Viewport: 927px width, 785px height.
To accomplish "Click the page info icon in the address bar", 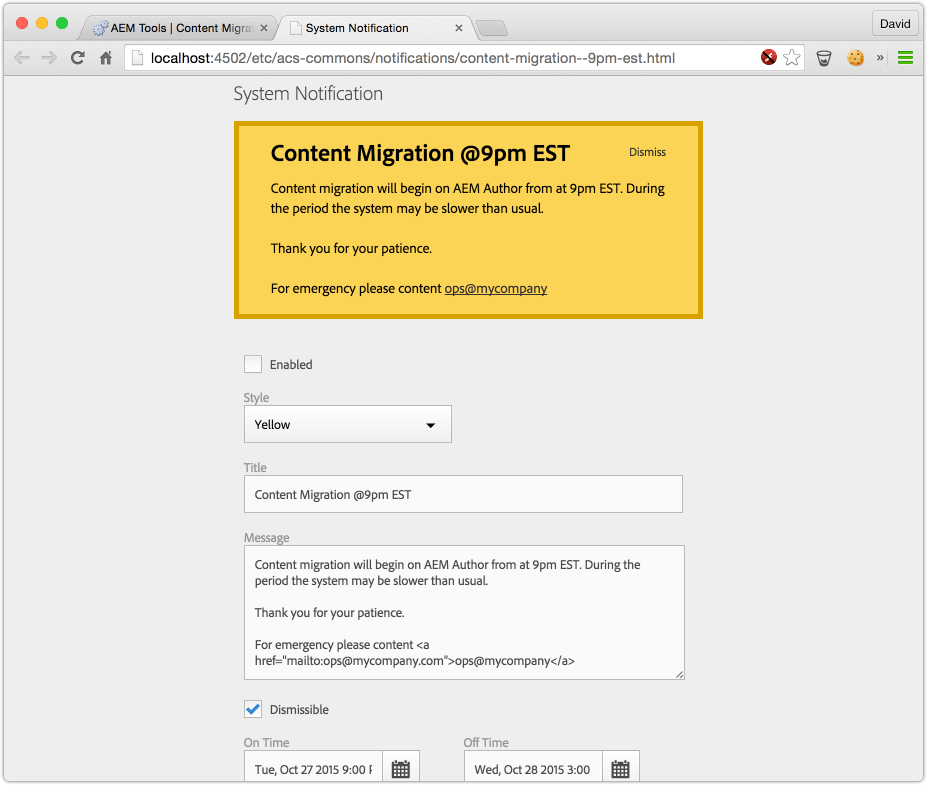I will [x=138, y=58].
